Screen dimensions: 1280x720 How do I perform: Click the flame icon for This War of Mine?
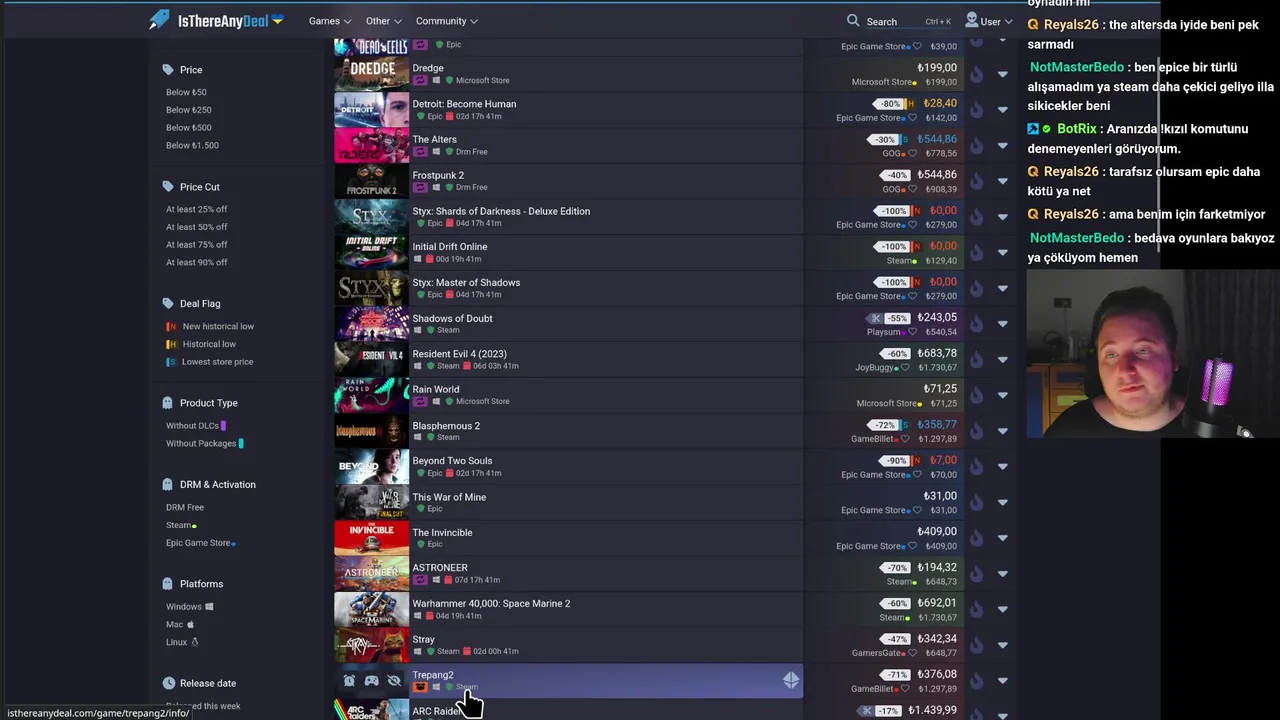click(975, 502)
